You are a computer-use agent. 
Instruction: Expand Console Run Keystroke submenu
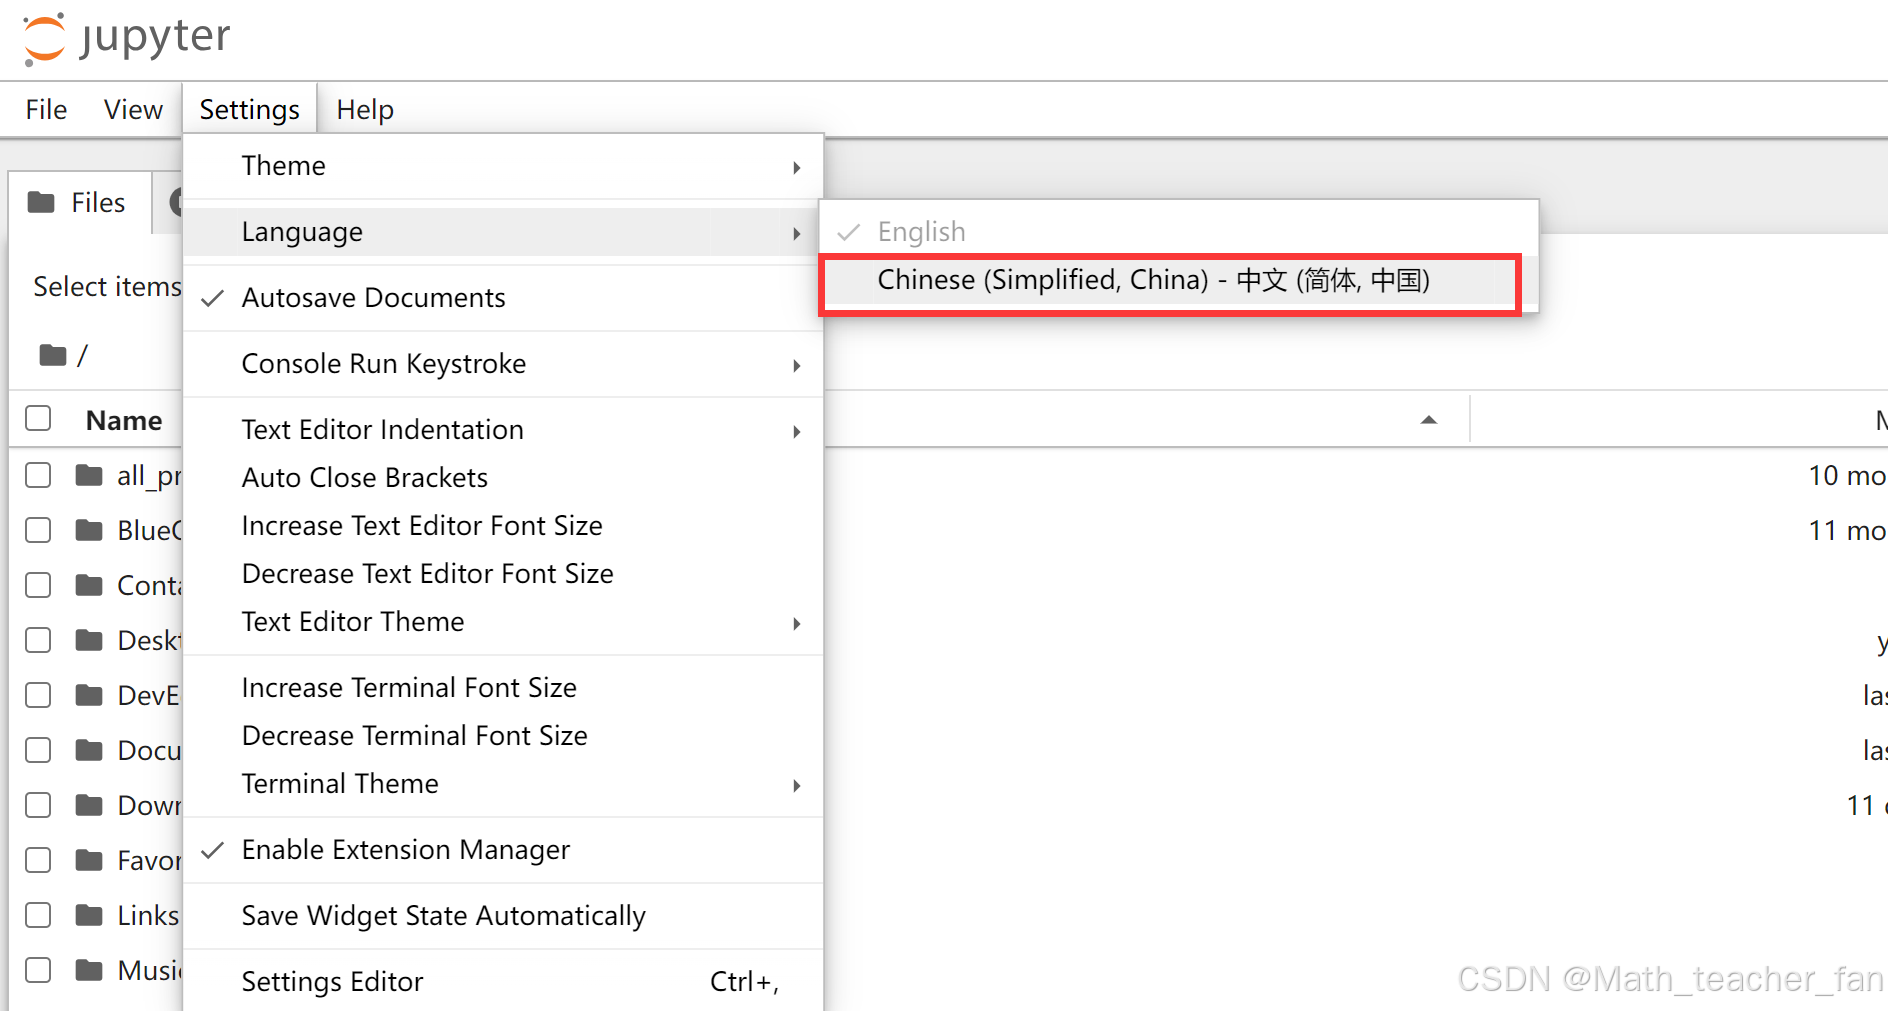503,364
